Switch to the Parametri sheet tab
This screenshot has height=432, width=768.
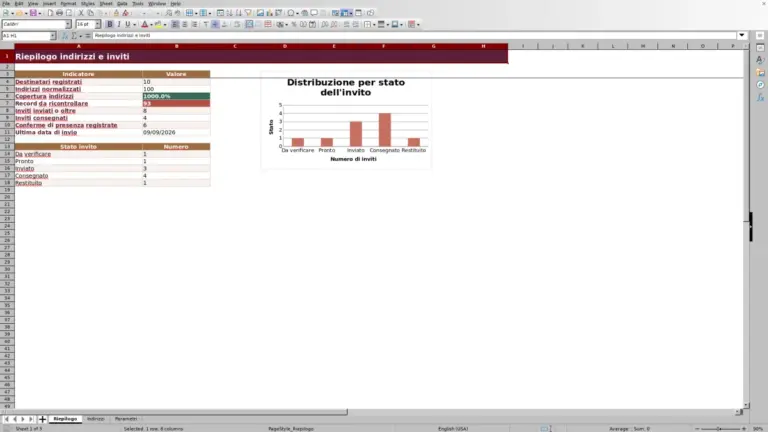click(126, 419)
